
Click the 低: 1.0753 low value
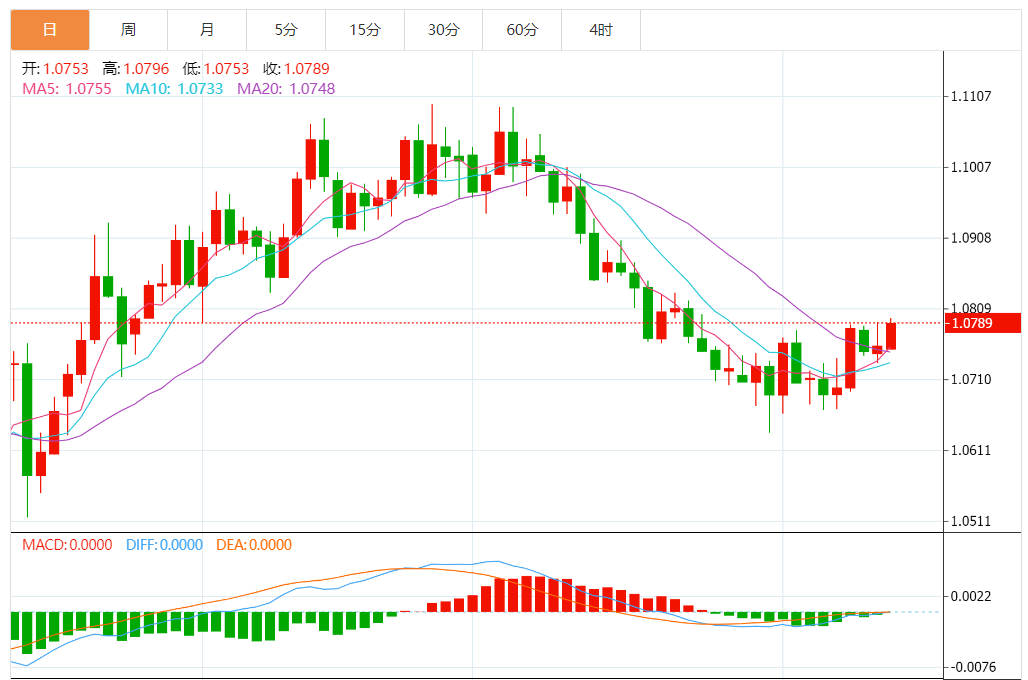click(x=216, y=69)
